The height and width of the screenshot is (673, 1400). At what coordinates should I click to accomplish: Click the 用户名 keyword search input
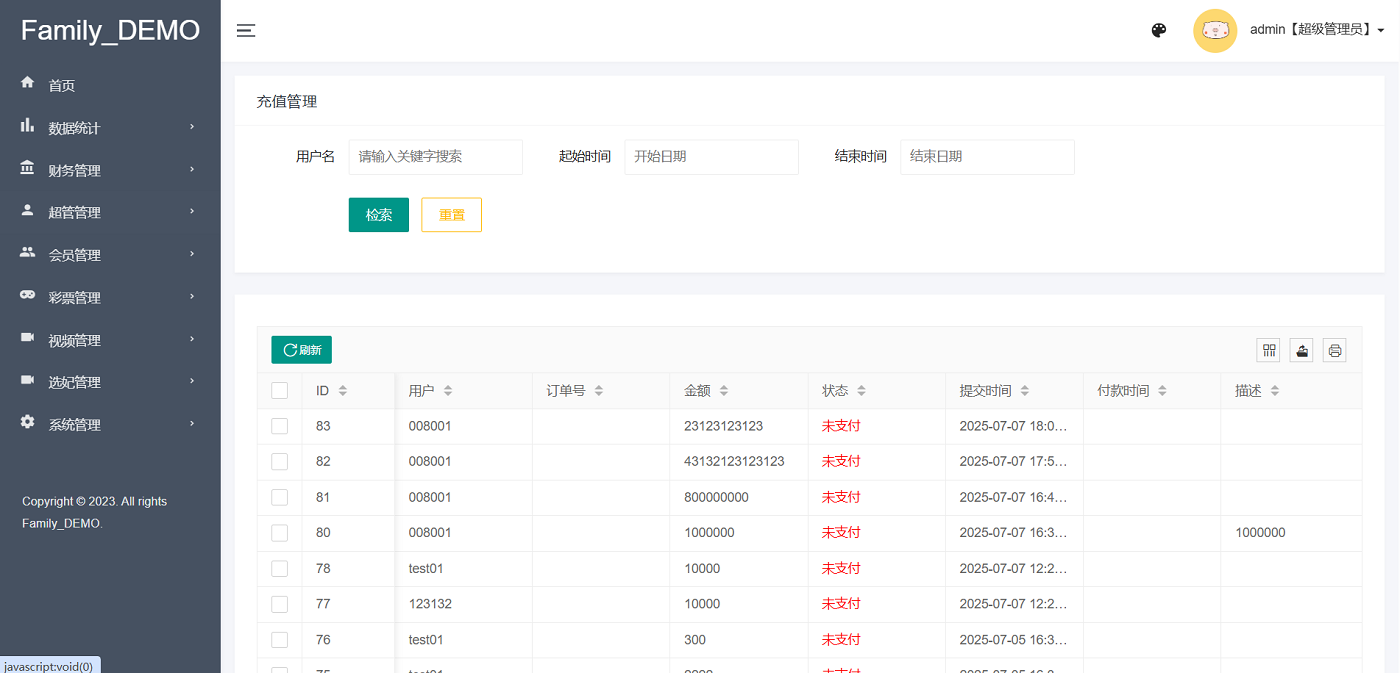[435, 157]
